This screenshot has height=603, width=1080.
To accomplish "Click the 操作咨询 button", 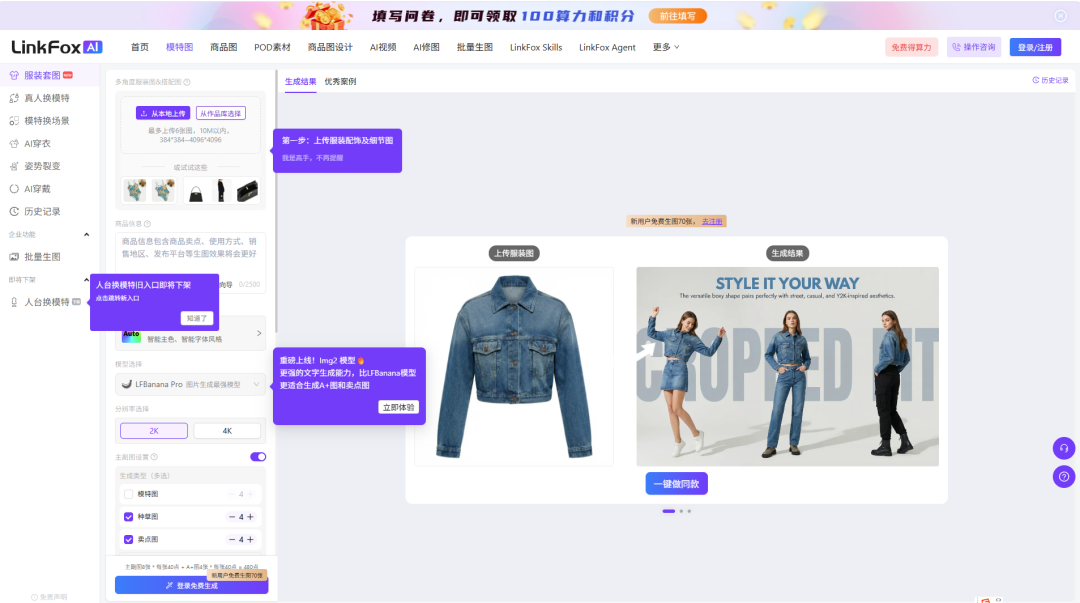I will click(973, 47).
